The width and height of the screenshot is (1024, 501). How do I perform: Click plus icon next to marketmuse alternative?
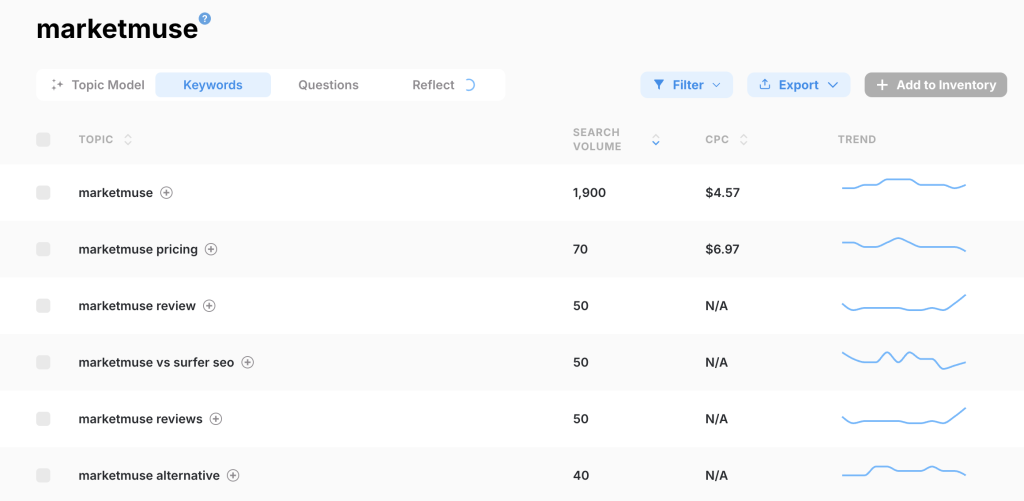pyautogui.click(x=233, y=476)
